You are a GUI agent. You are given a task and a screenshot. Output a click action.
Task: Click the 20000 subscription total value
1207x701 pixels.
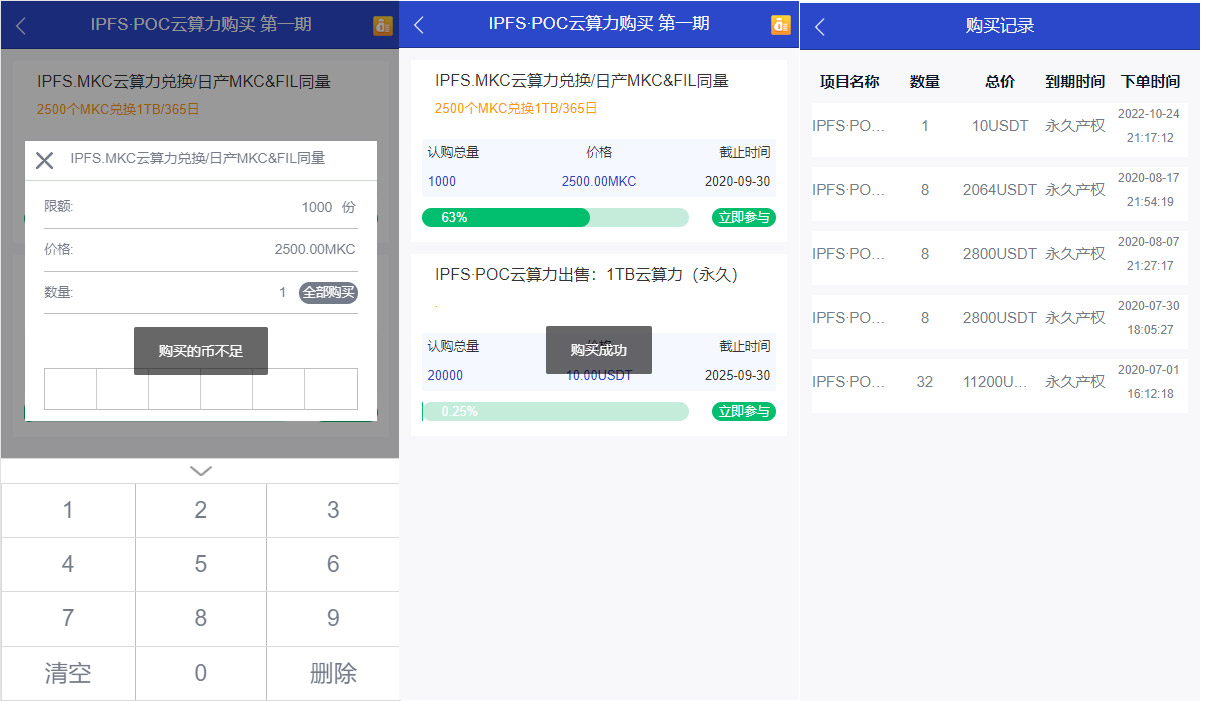coord(445,375)
